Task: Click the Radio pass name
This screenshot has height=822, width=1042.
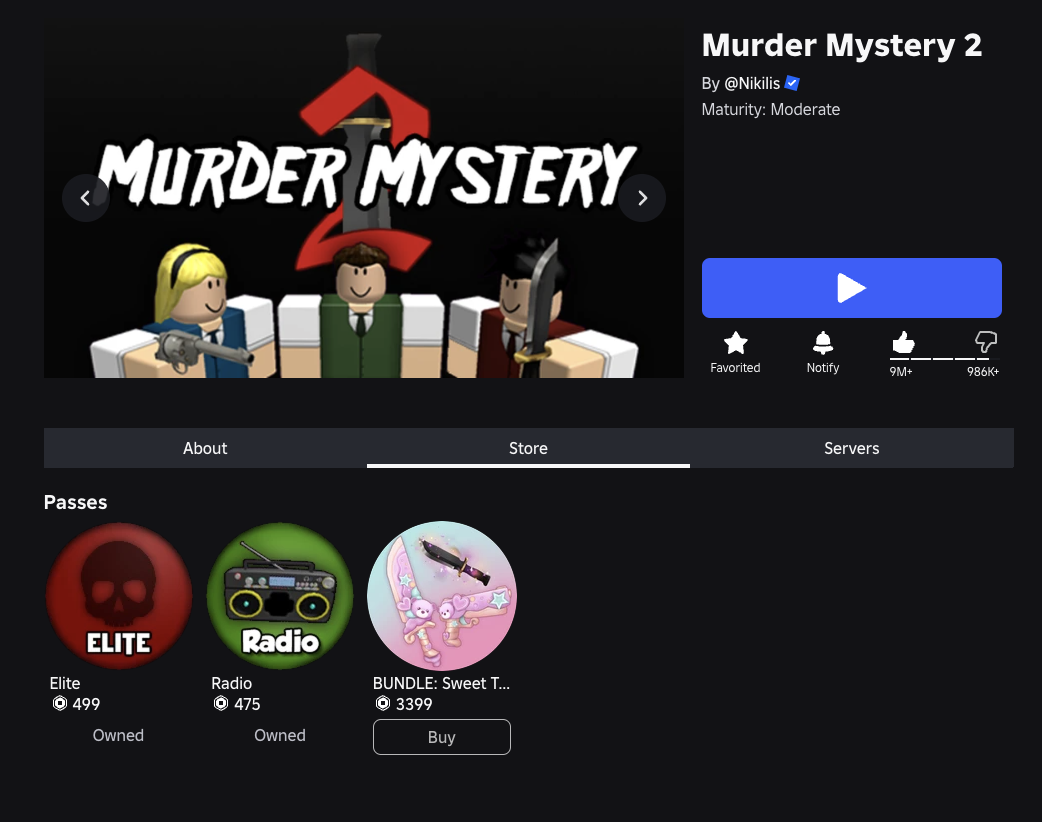Action: (231, 683)
